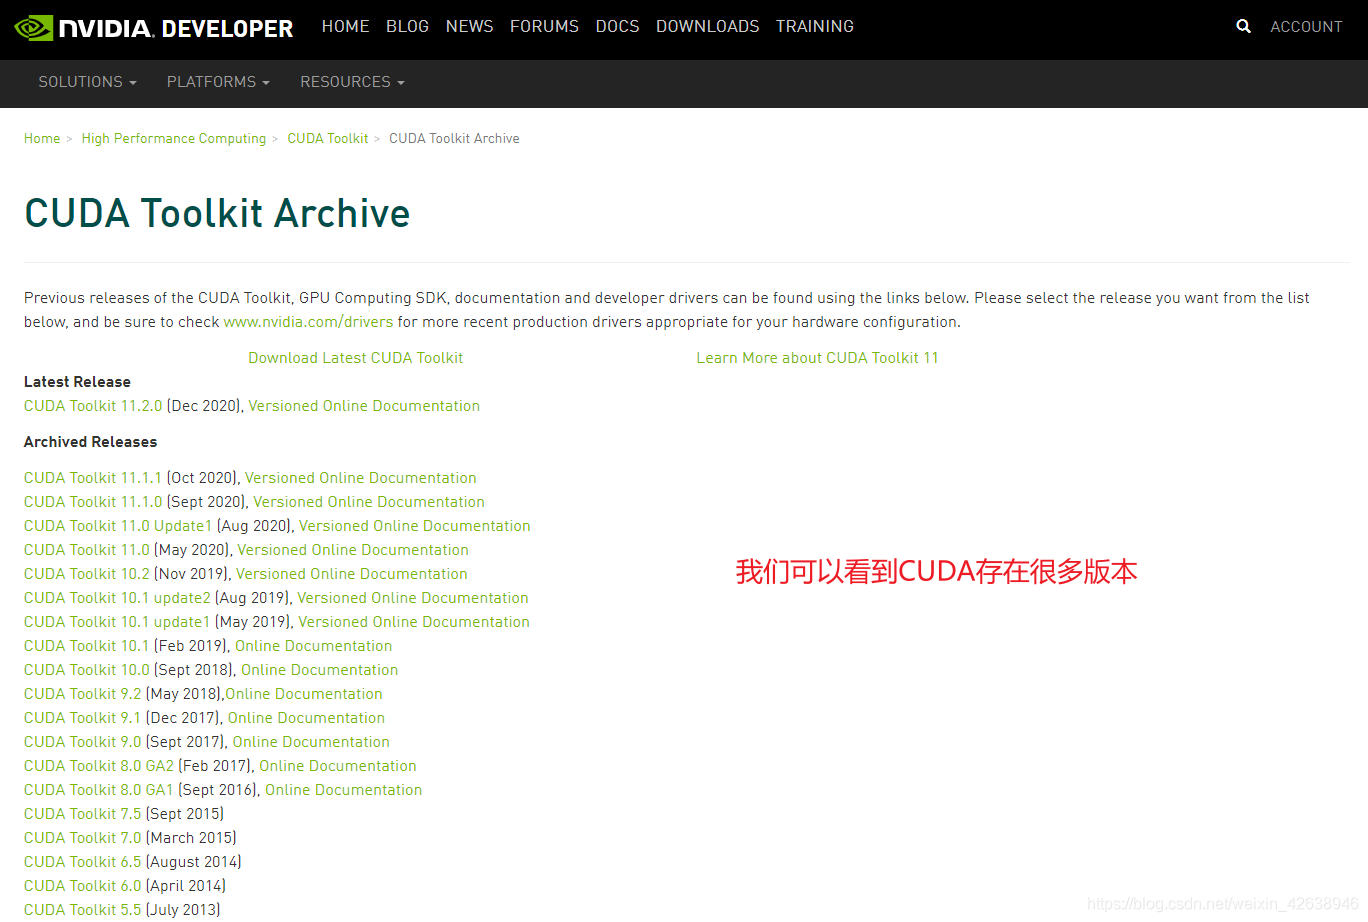Click the Latest Release heading

click(77, 382)
